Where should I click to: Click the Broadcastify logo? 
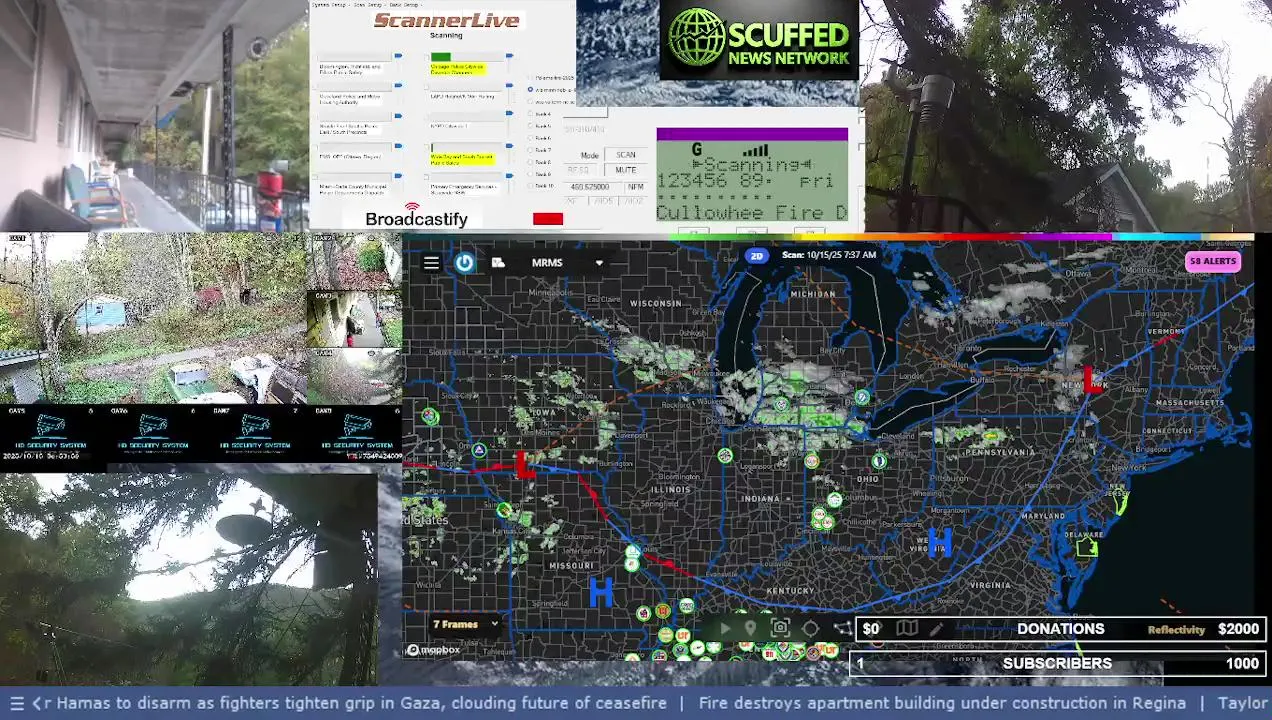pyautogui.click(x=417, y=215)
